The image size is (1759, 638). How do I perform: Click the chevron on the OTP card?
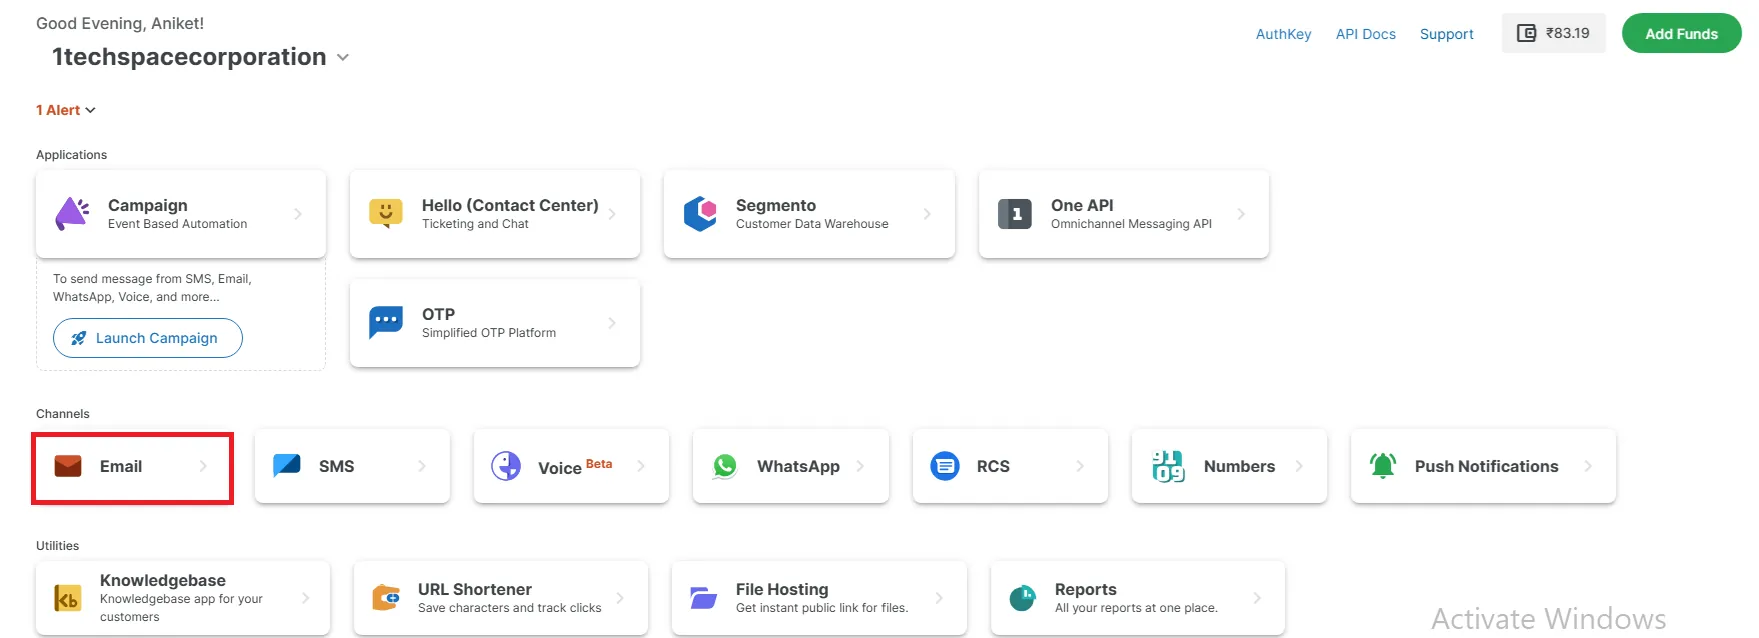tap(612, 323)
